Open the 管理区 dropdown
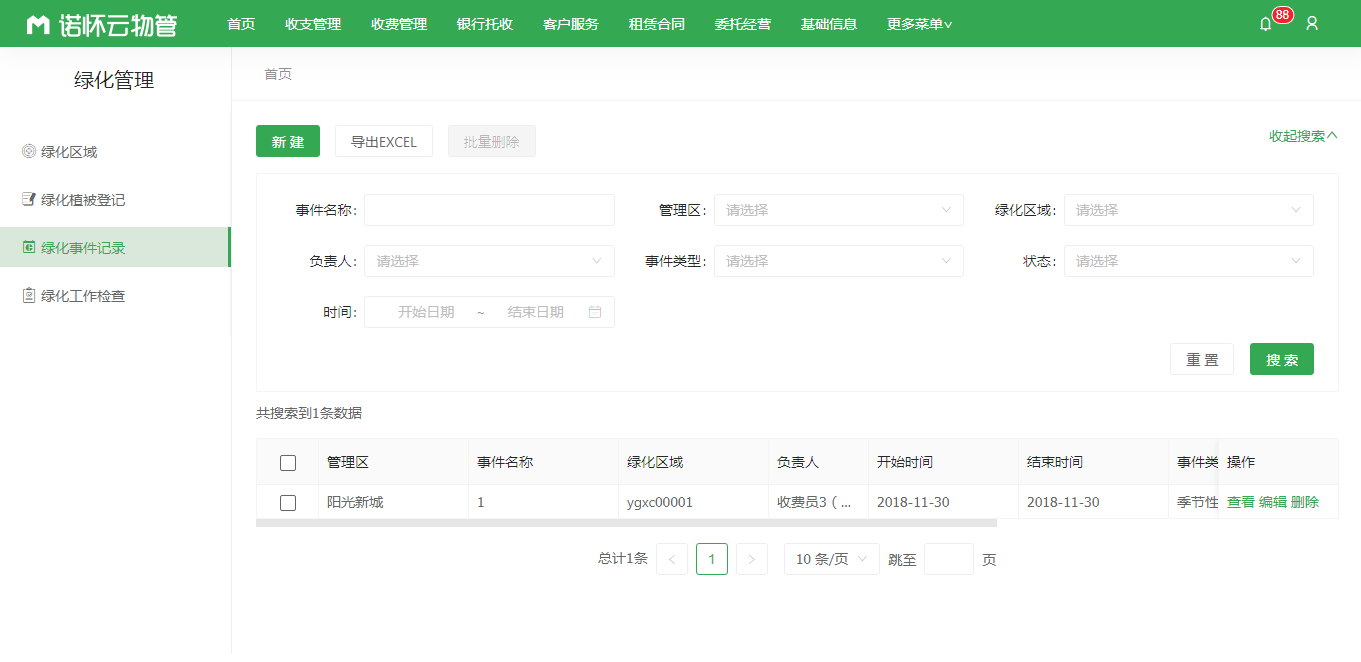 [839, 210]
